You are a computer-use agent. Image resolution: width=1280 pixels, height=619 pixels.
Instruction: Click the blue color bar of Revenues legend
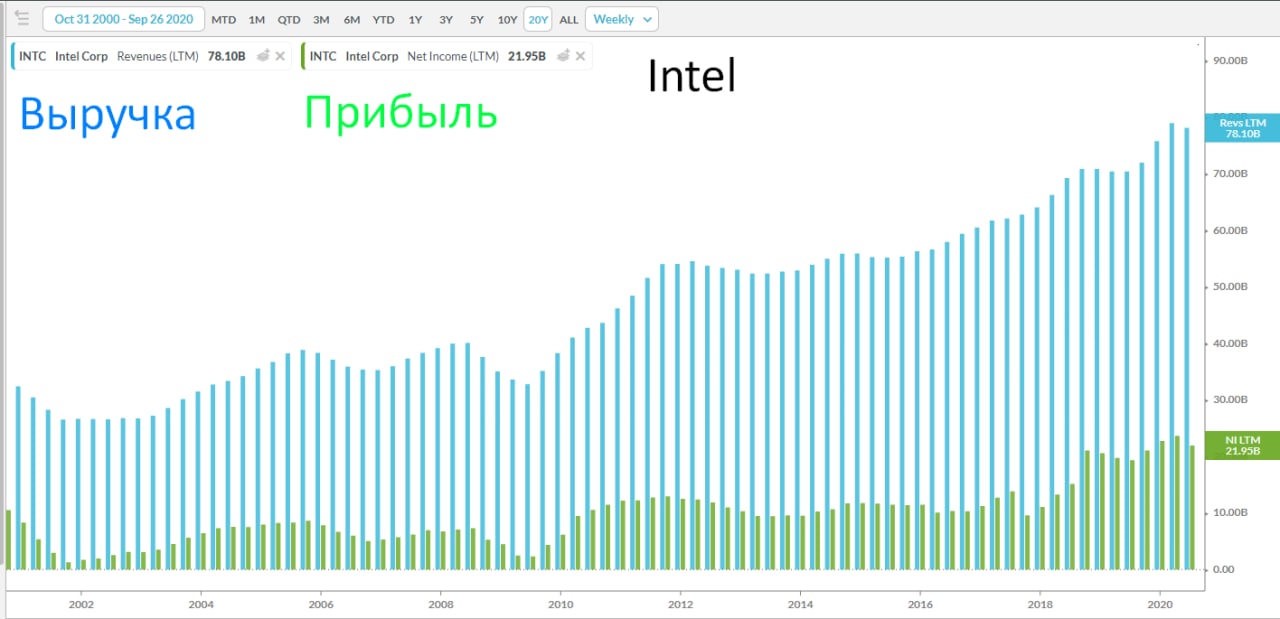click(13, 56)
